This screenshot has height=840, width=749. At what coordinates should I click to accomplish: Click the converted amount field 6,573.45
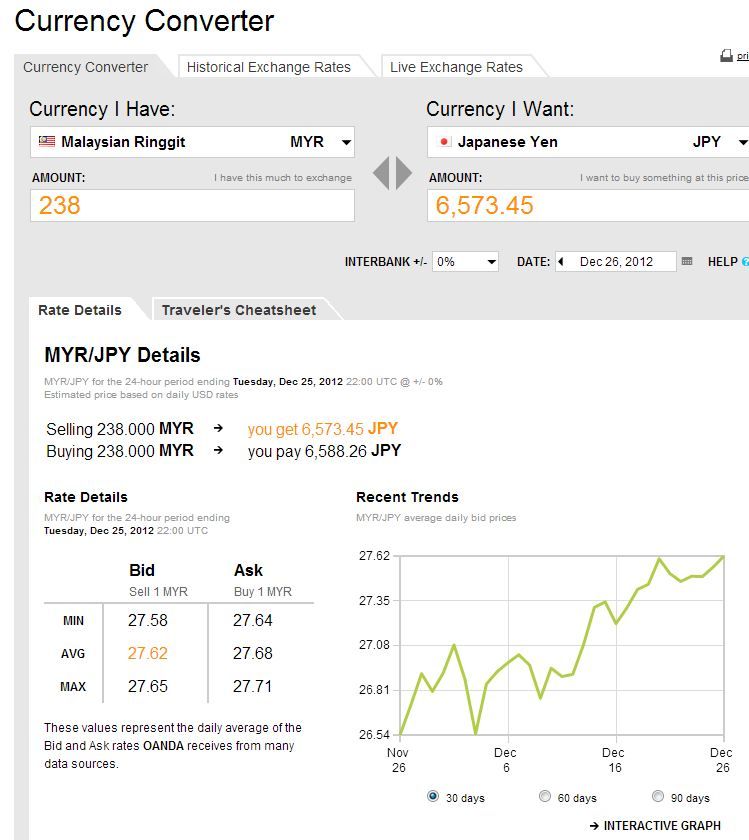pos(588,206)
